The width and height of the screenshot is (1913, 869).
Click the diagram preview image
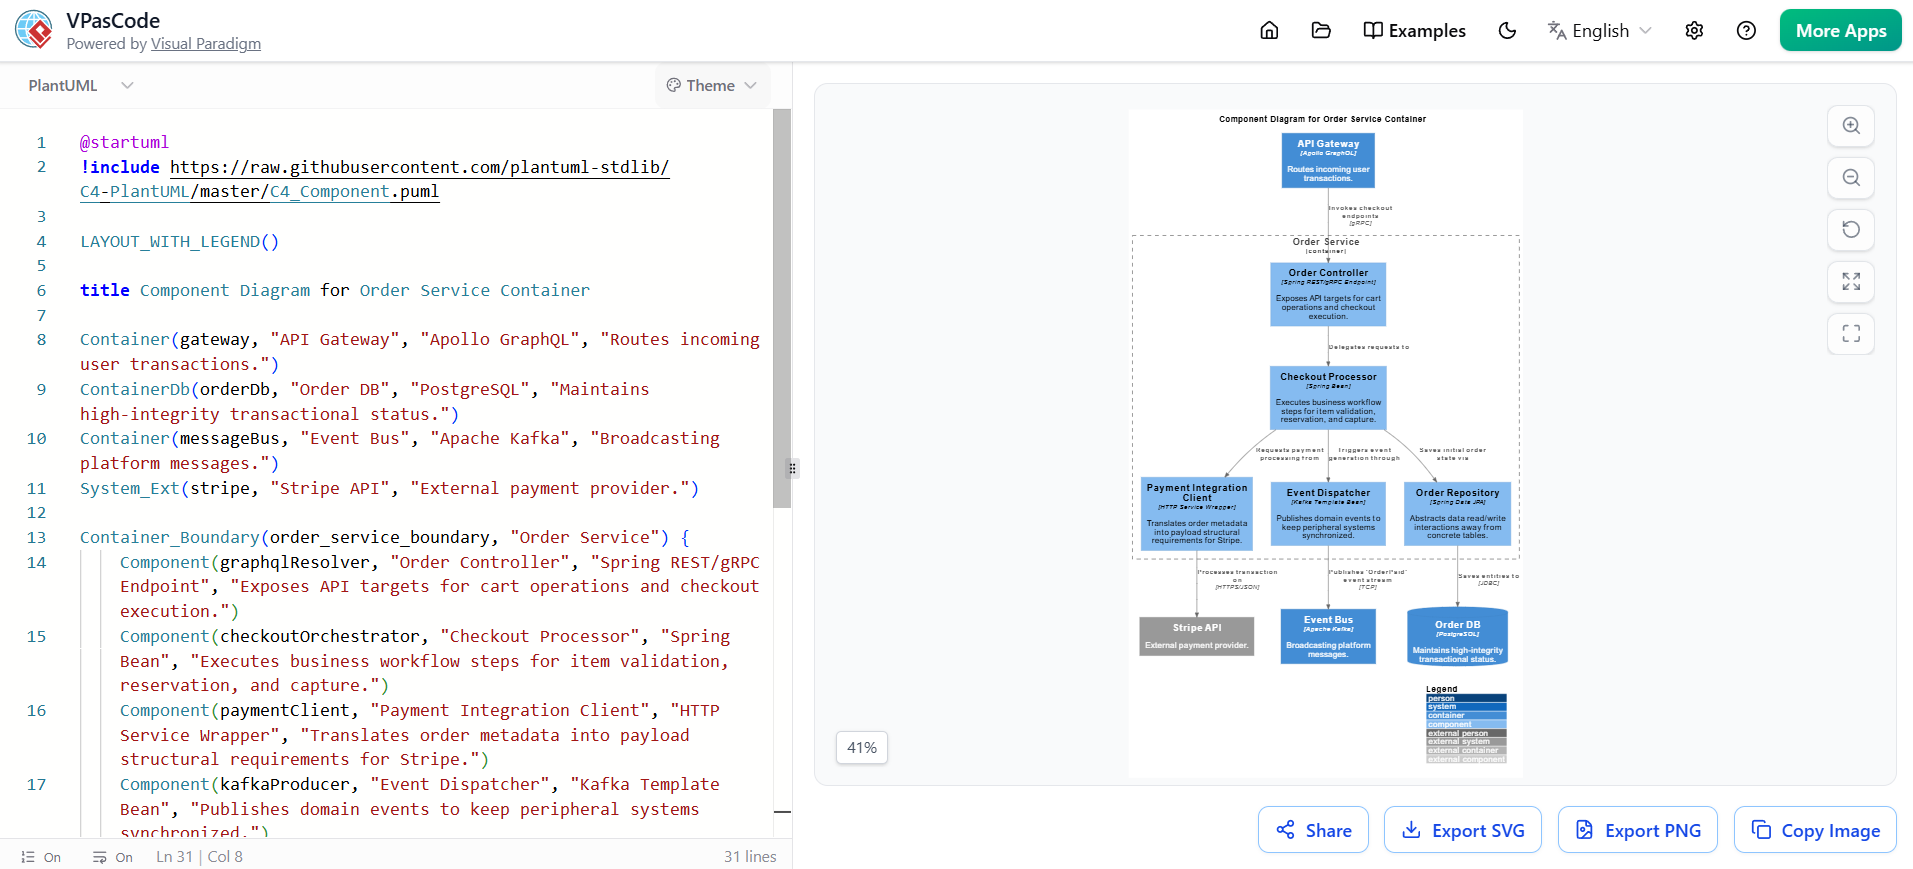pyautogui.click(x=1326, y=443)
